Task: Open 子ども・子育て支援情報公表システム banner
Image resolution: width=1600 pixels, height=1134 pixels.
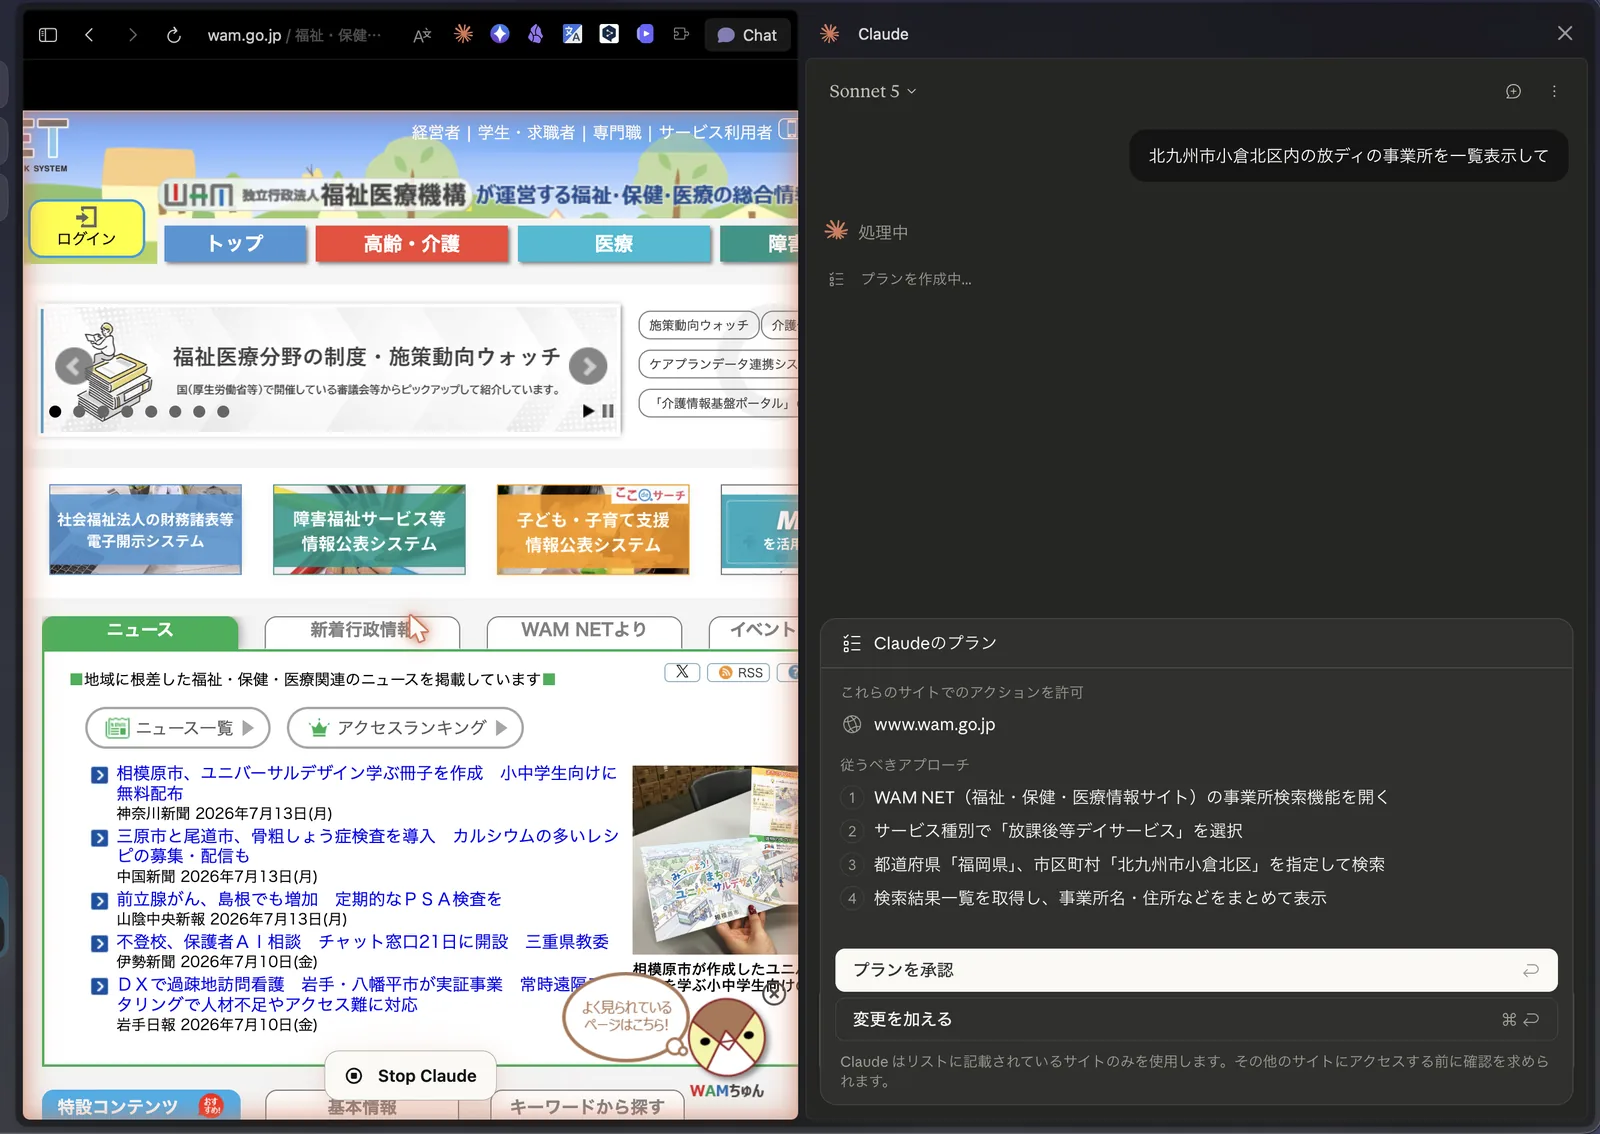Action: click(593, 530)
